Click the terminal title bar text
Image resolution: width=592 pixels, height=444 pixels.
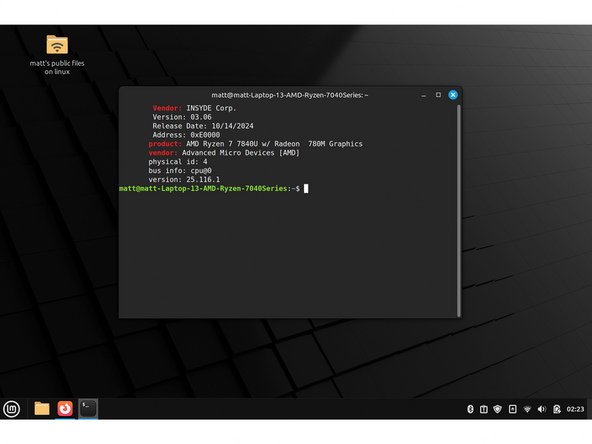pyautogui.click(x=290, y=95)
